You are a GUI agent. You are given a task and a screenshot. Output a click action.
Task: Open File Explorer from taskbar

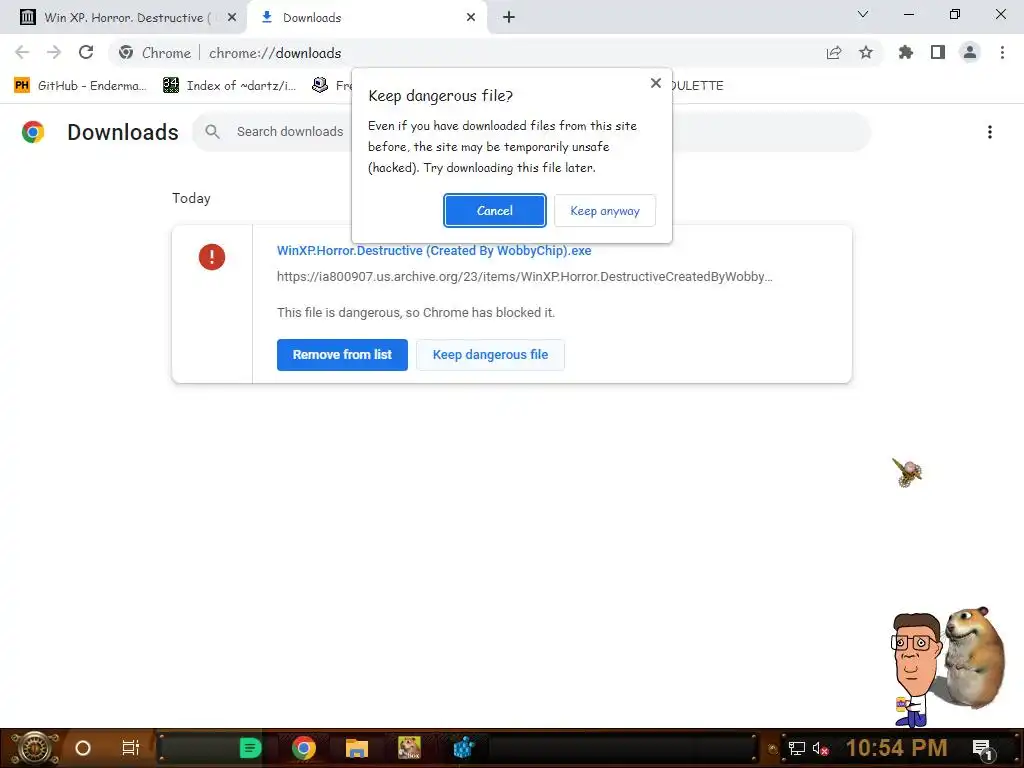coord(357,748)
